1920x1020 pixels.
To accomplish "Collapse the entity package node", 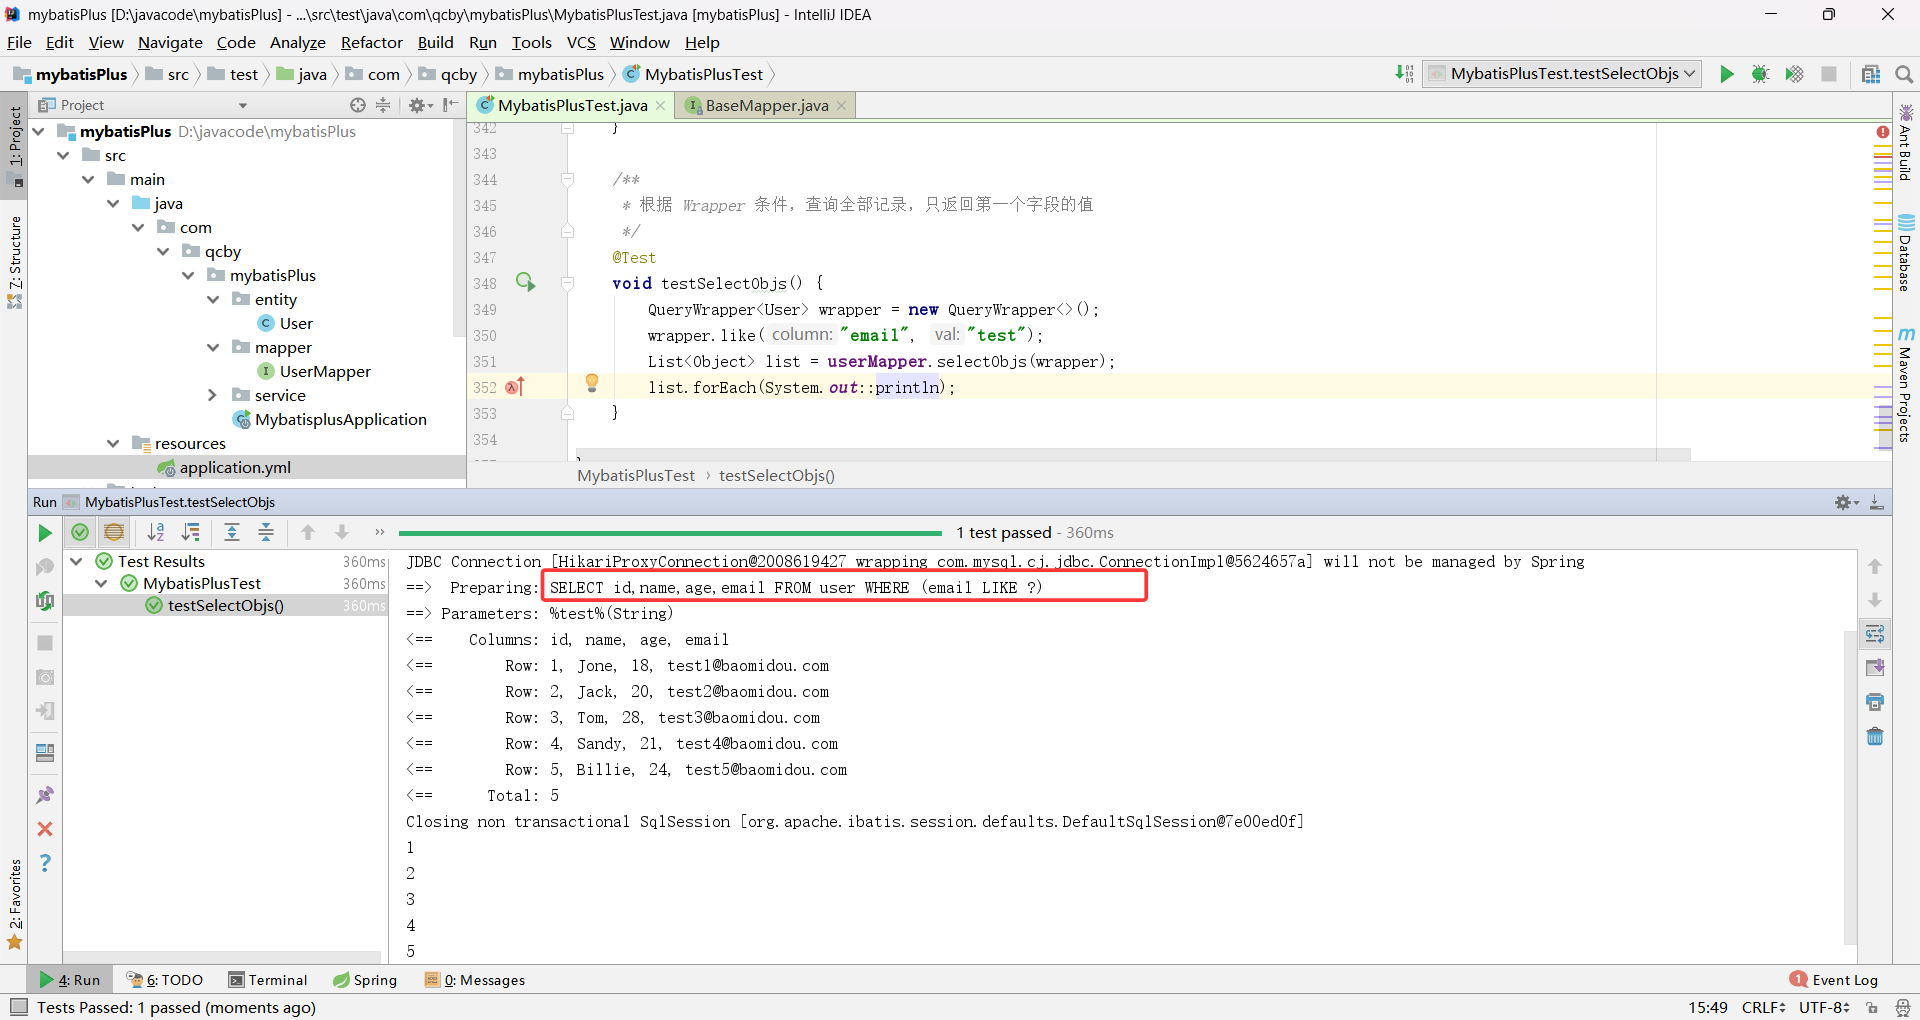I will click(213, 299).
